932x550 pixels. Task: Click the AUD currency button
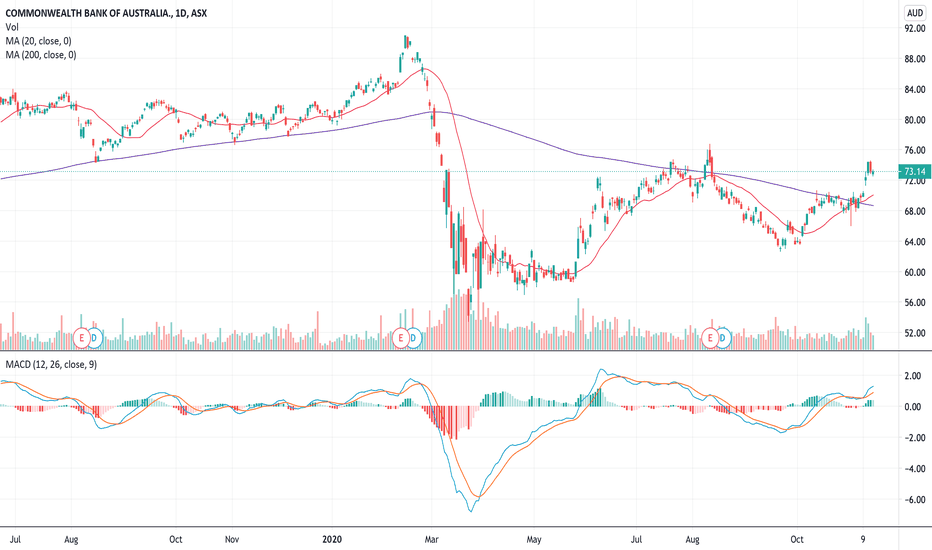tap(915, 12)
